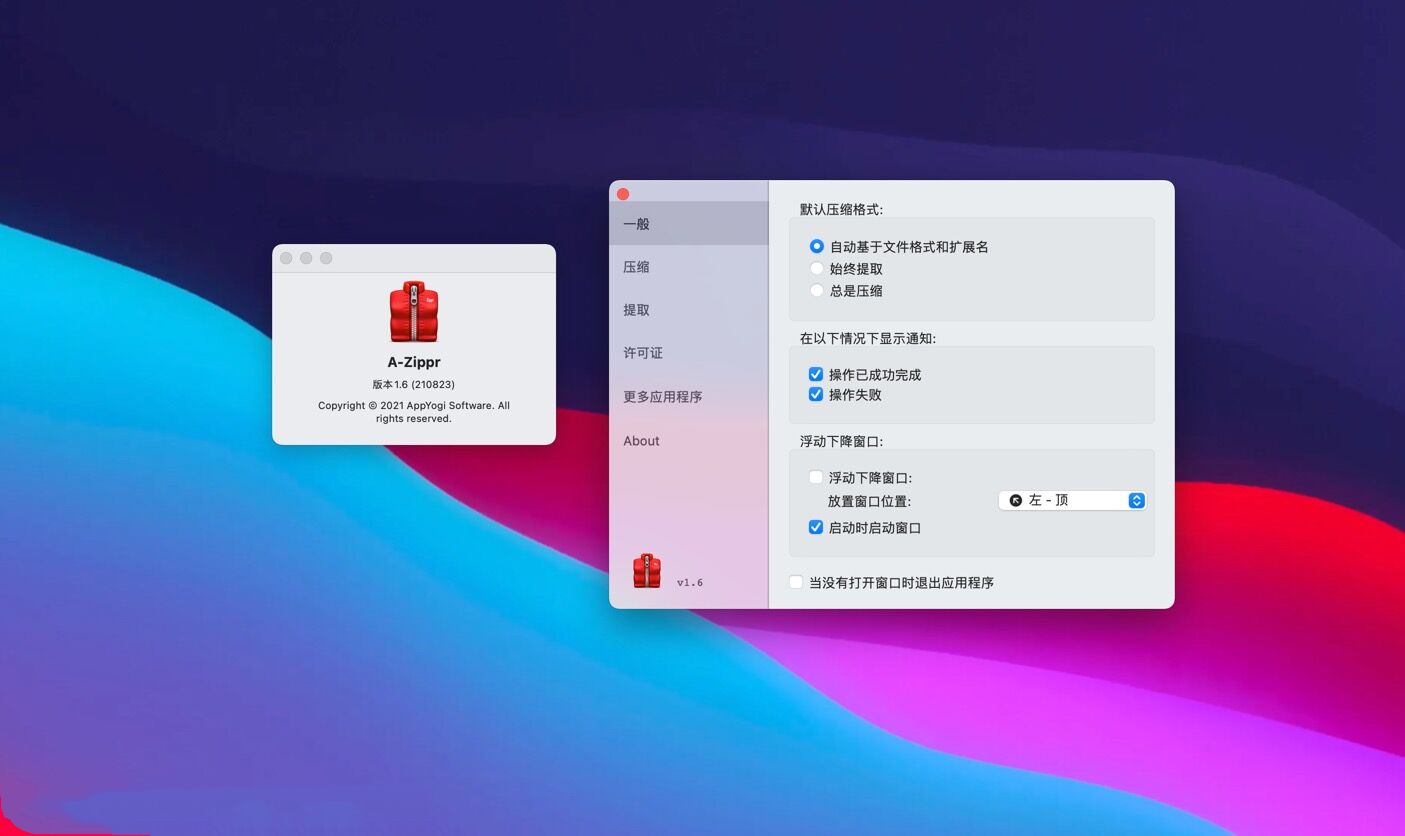Screen dimensions: 1405x836
Task: Click the 在以下情况下显示通知 heading
Action: pos(868,338)
